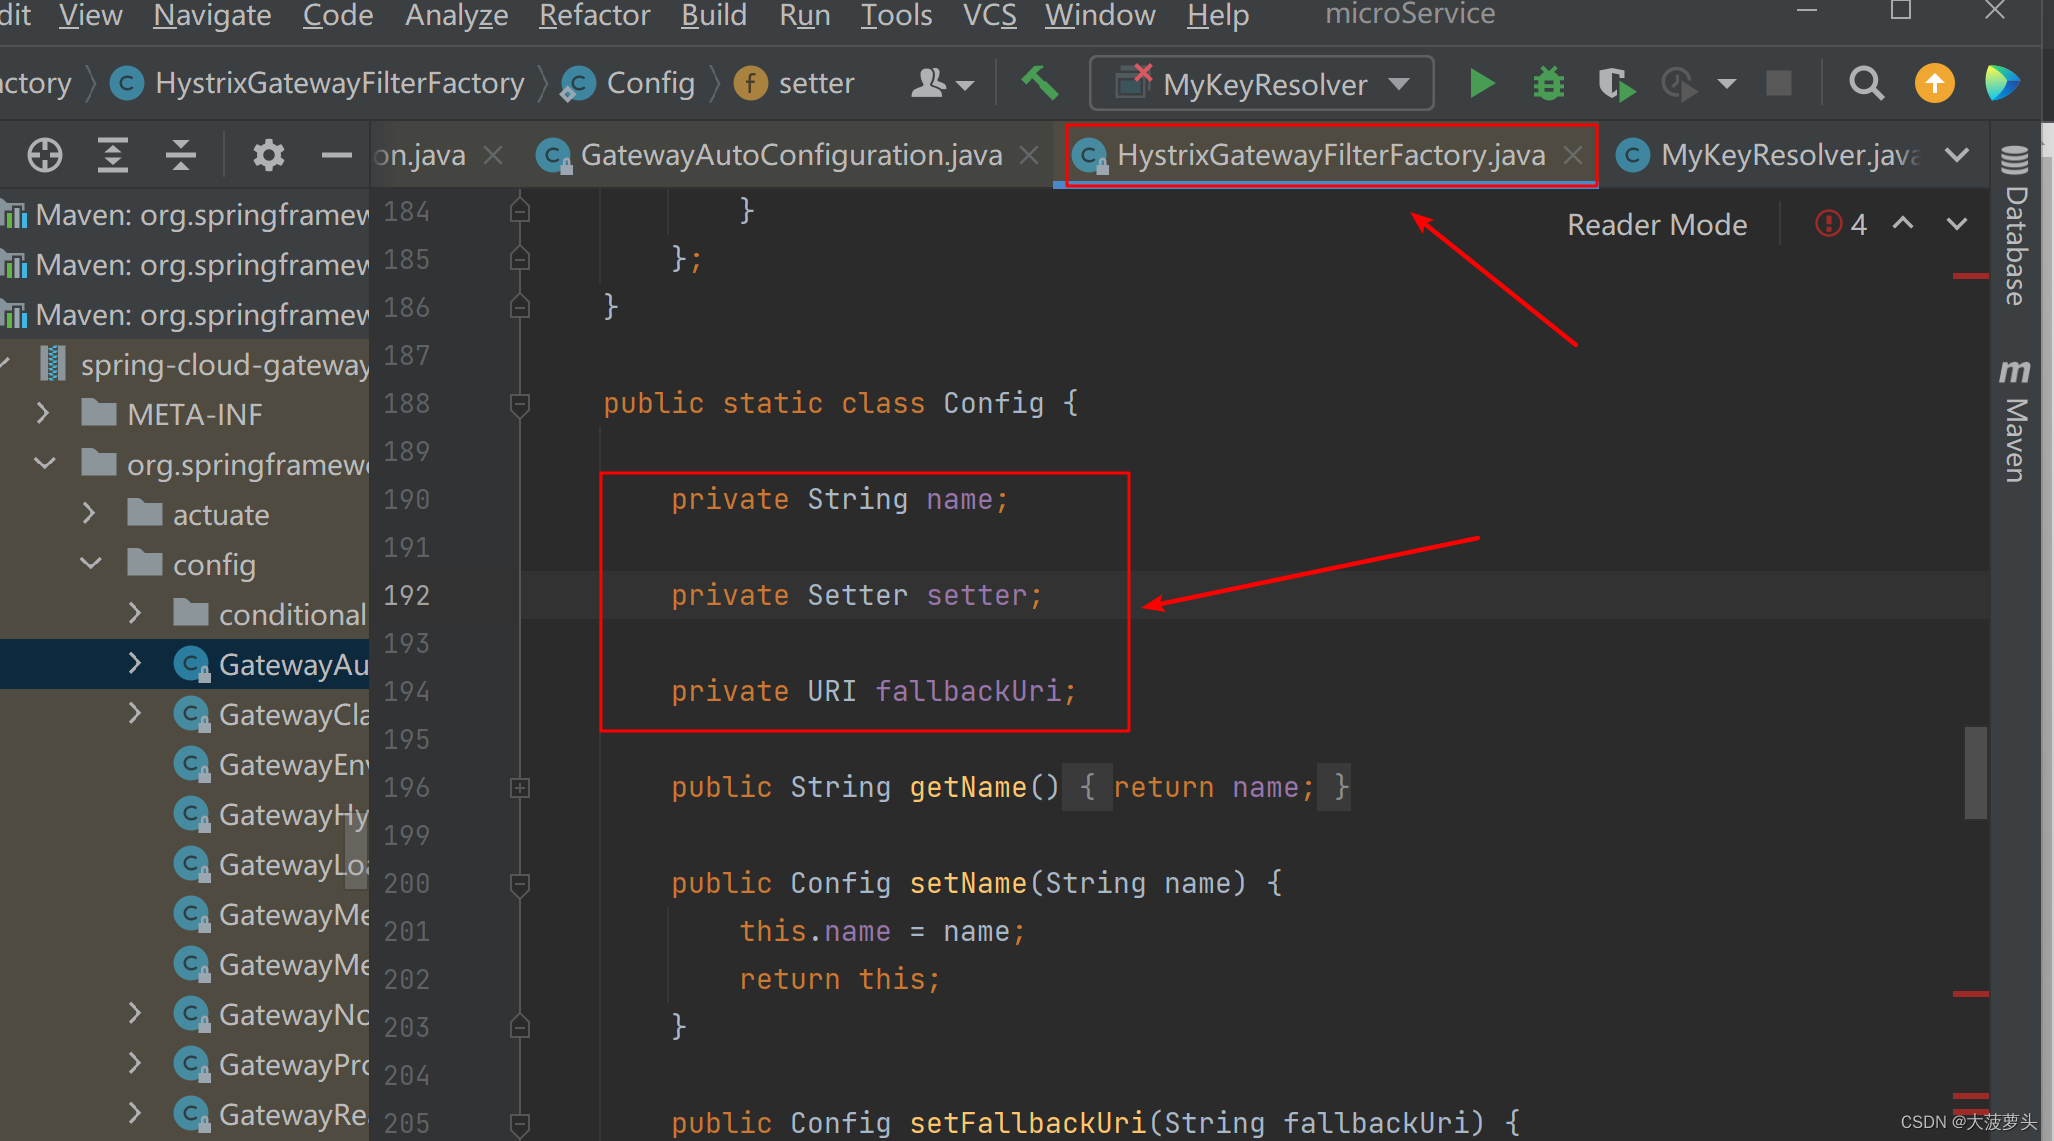Click the editor vertical scrollbar thumb
Viewport: 2054px width, 1141px height.
click(x=1975, y=772)
